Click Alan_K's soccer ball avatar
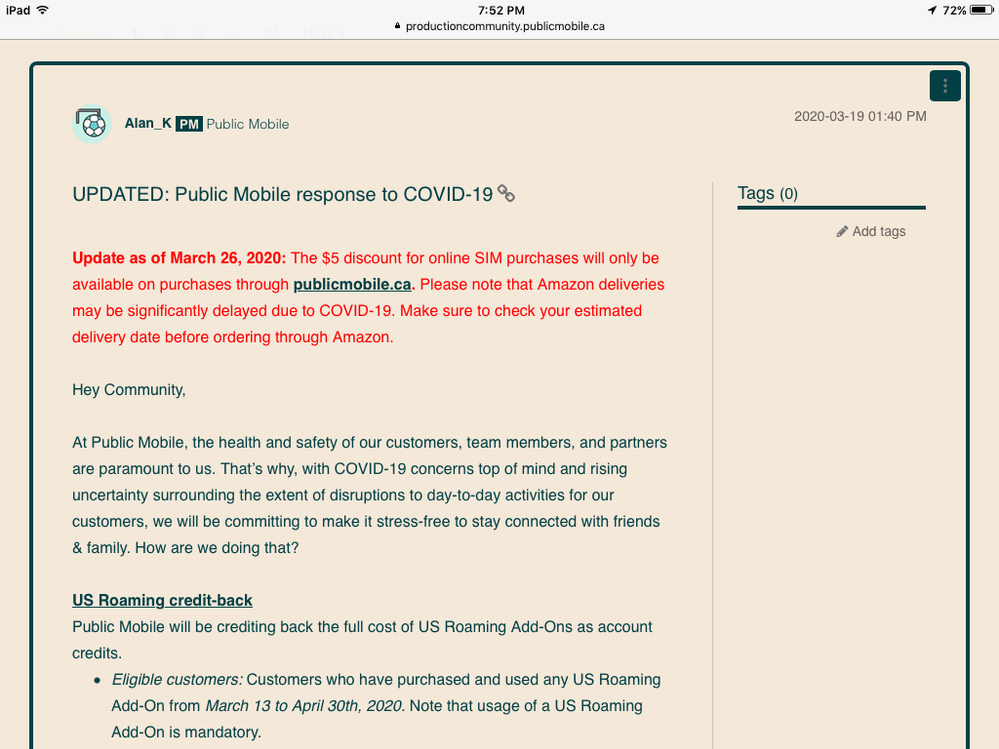The image size is (999, 749). tap(92, 124)
